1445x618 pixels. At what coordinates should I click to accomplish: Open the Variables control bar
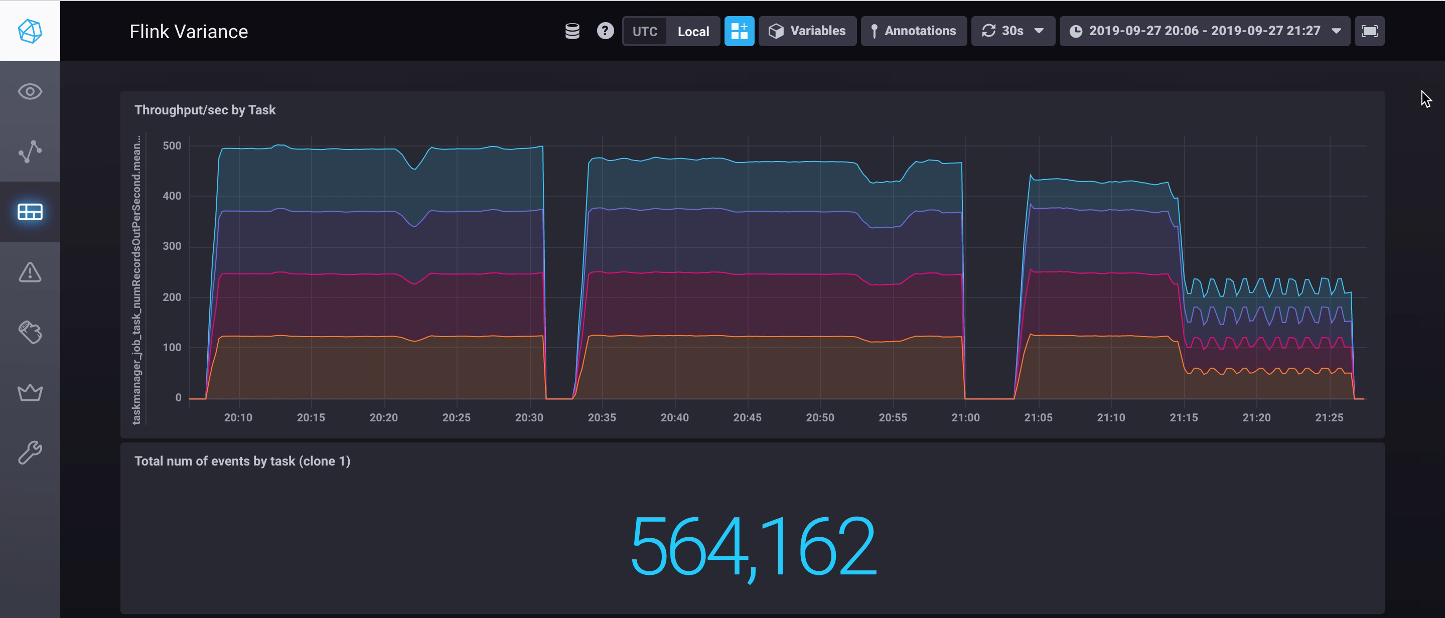tap(807, 31)
